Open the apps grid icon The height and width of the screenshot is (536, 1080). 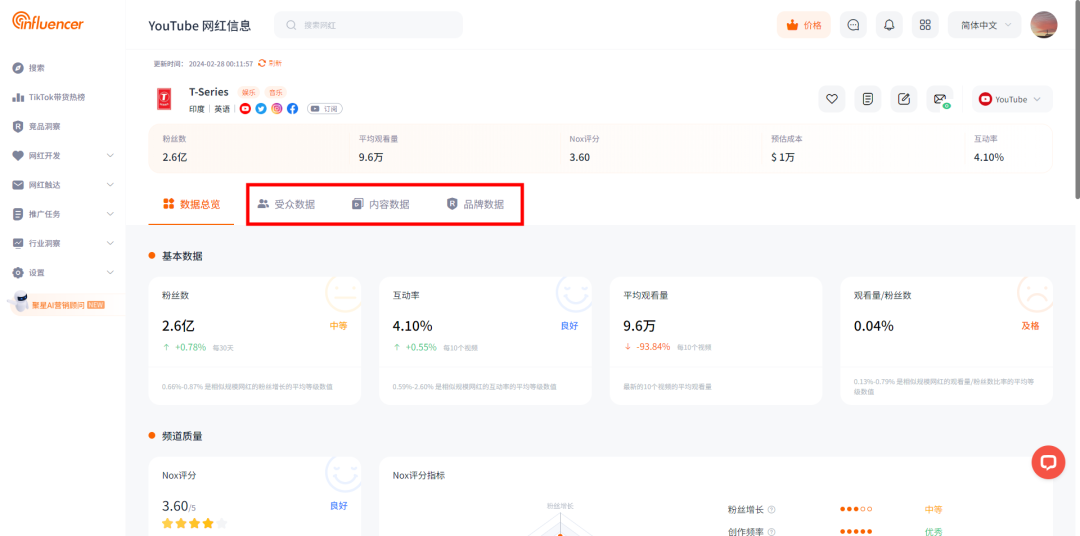tap(925, 25)
